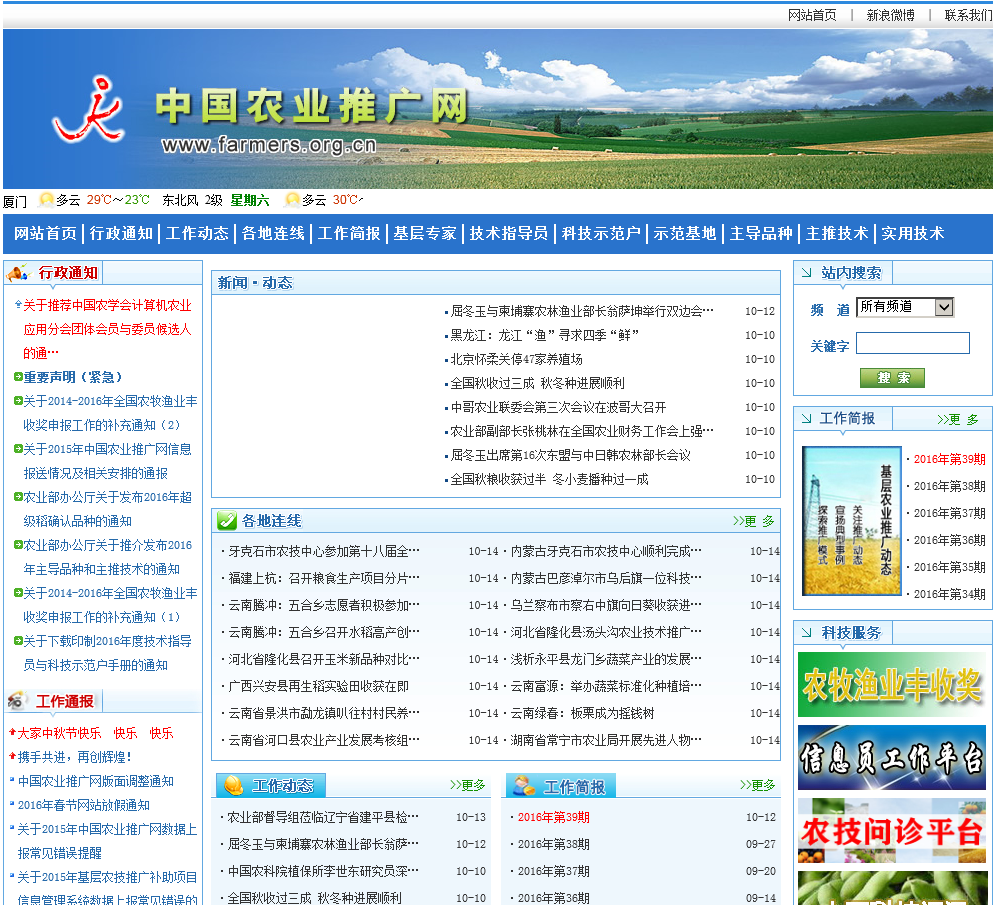The width and height of the screenshot is (996, 905).
Task: Open 重要声明（紧急） notice
Action: point(72,377)
